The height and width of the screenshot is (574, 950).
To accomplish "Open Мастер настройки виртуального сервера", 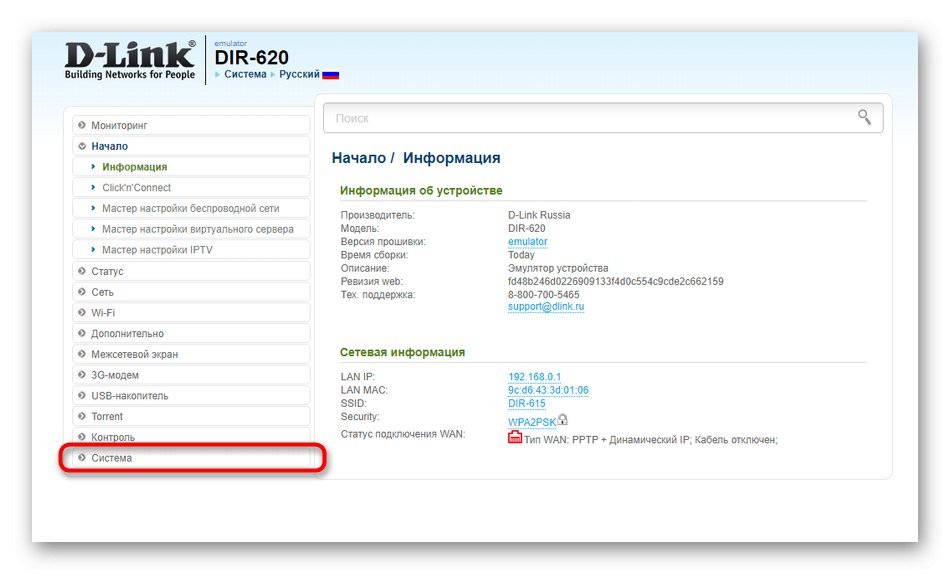I will [191, 229].
